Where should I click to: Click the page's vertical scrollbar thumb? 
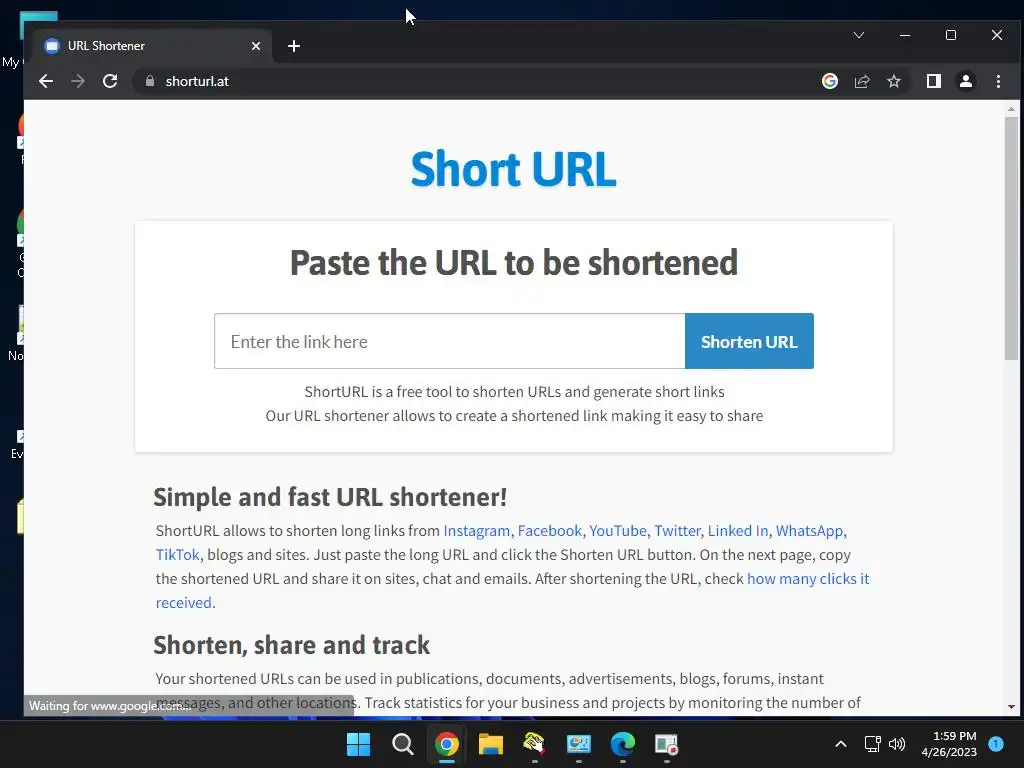click(1011, 238)
